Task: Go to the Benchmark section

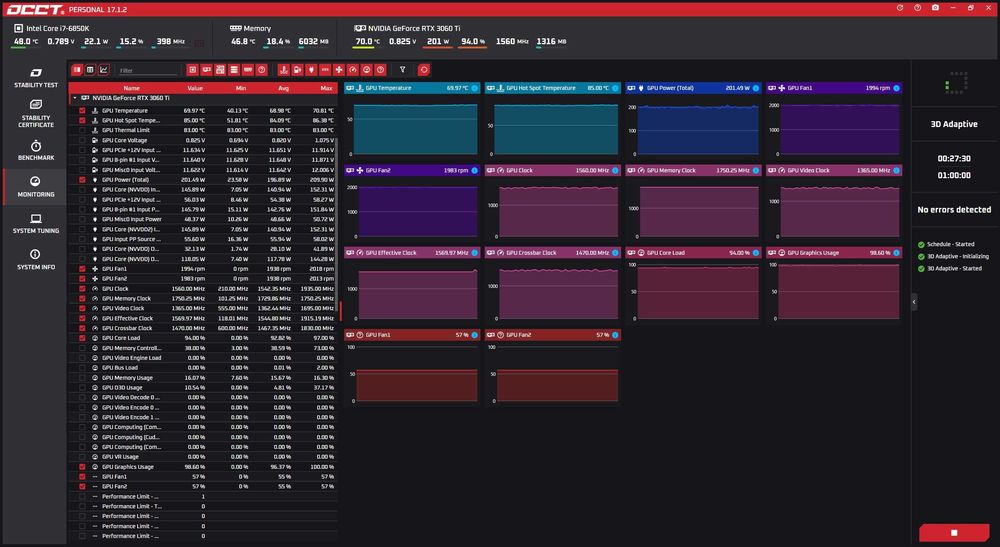Action: coord(36,150)
